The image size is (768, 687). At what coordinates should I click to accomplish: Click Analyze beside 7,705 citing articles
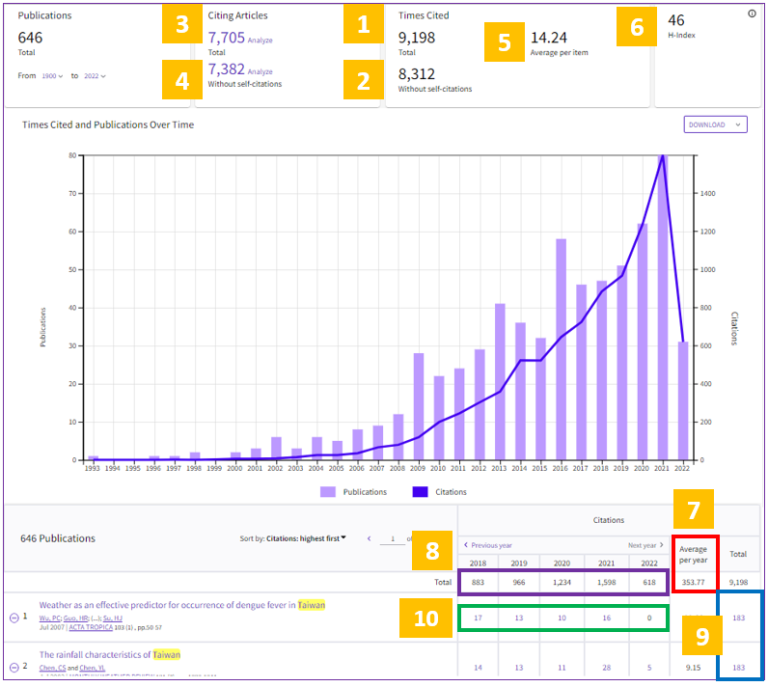coord(260,40)
